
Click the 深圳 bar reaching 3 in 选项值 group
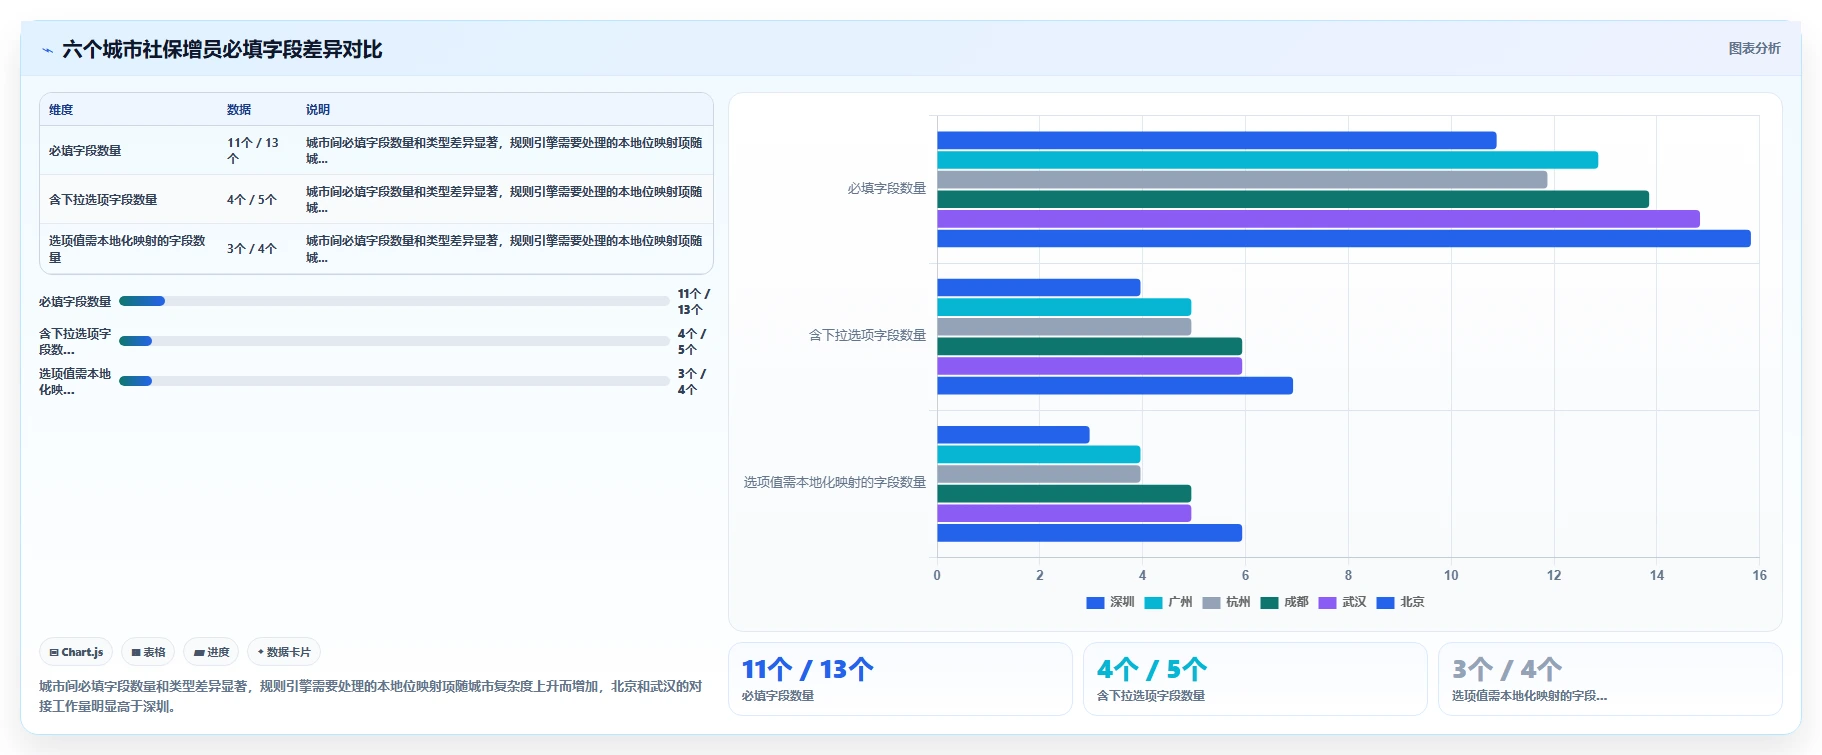pyautogui.click(x=1013, y=435)
